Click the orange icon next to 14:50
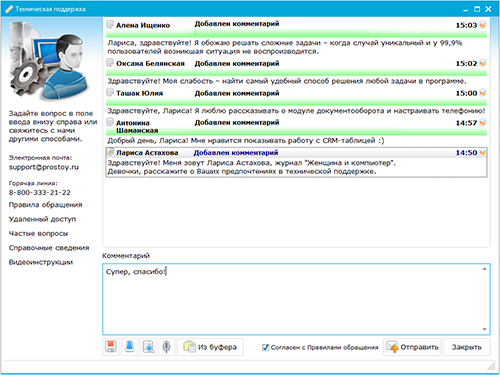This screenshot has width=500, height=376. click(483, 152)
